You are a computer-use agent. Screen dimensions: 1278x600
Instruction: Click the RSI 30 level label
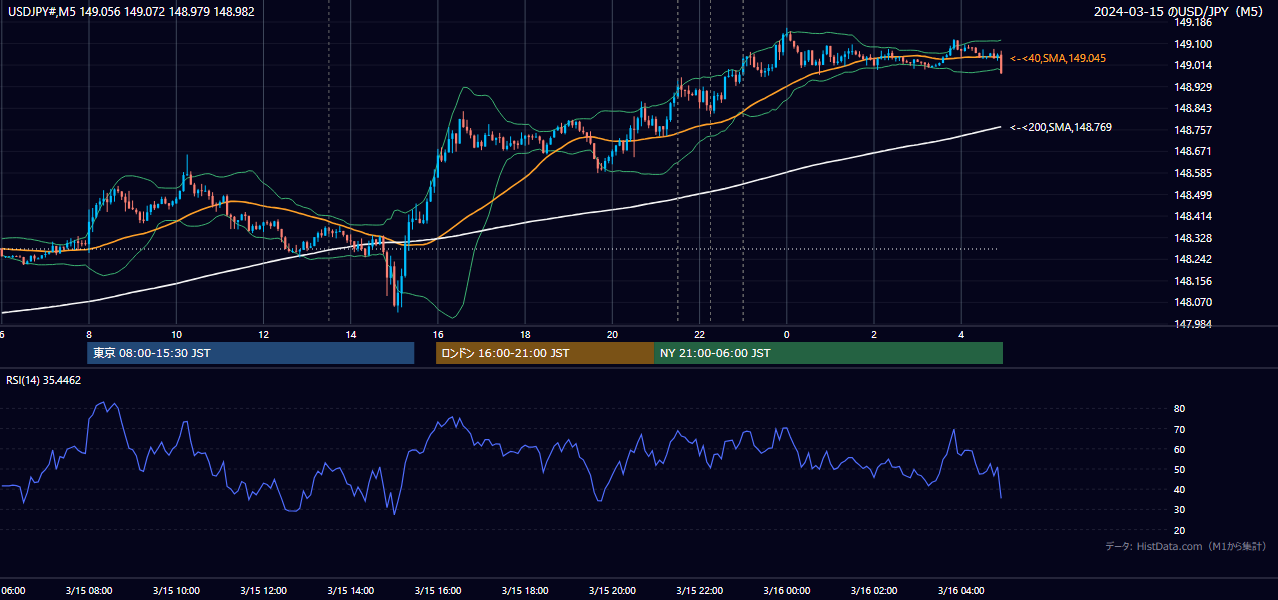[1179, 510]
